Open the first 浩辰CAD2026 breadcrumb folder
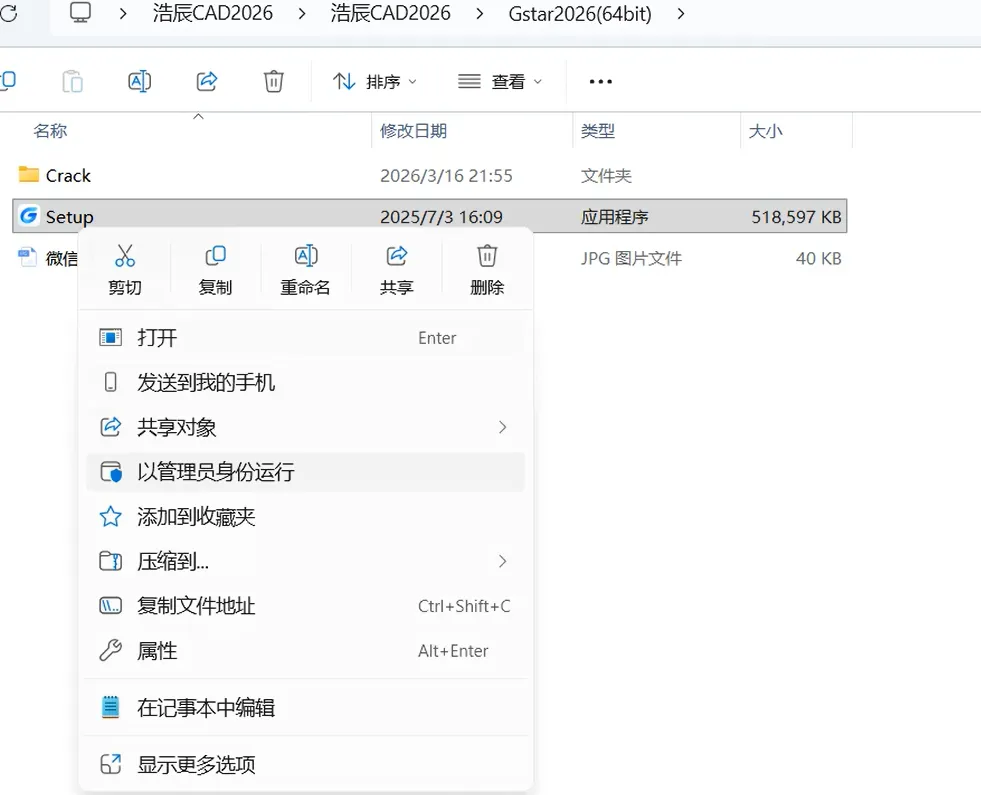Viewport: 981px width, 795px height. tap(213, 13)
